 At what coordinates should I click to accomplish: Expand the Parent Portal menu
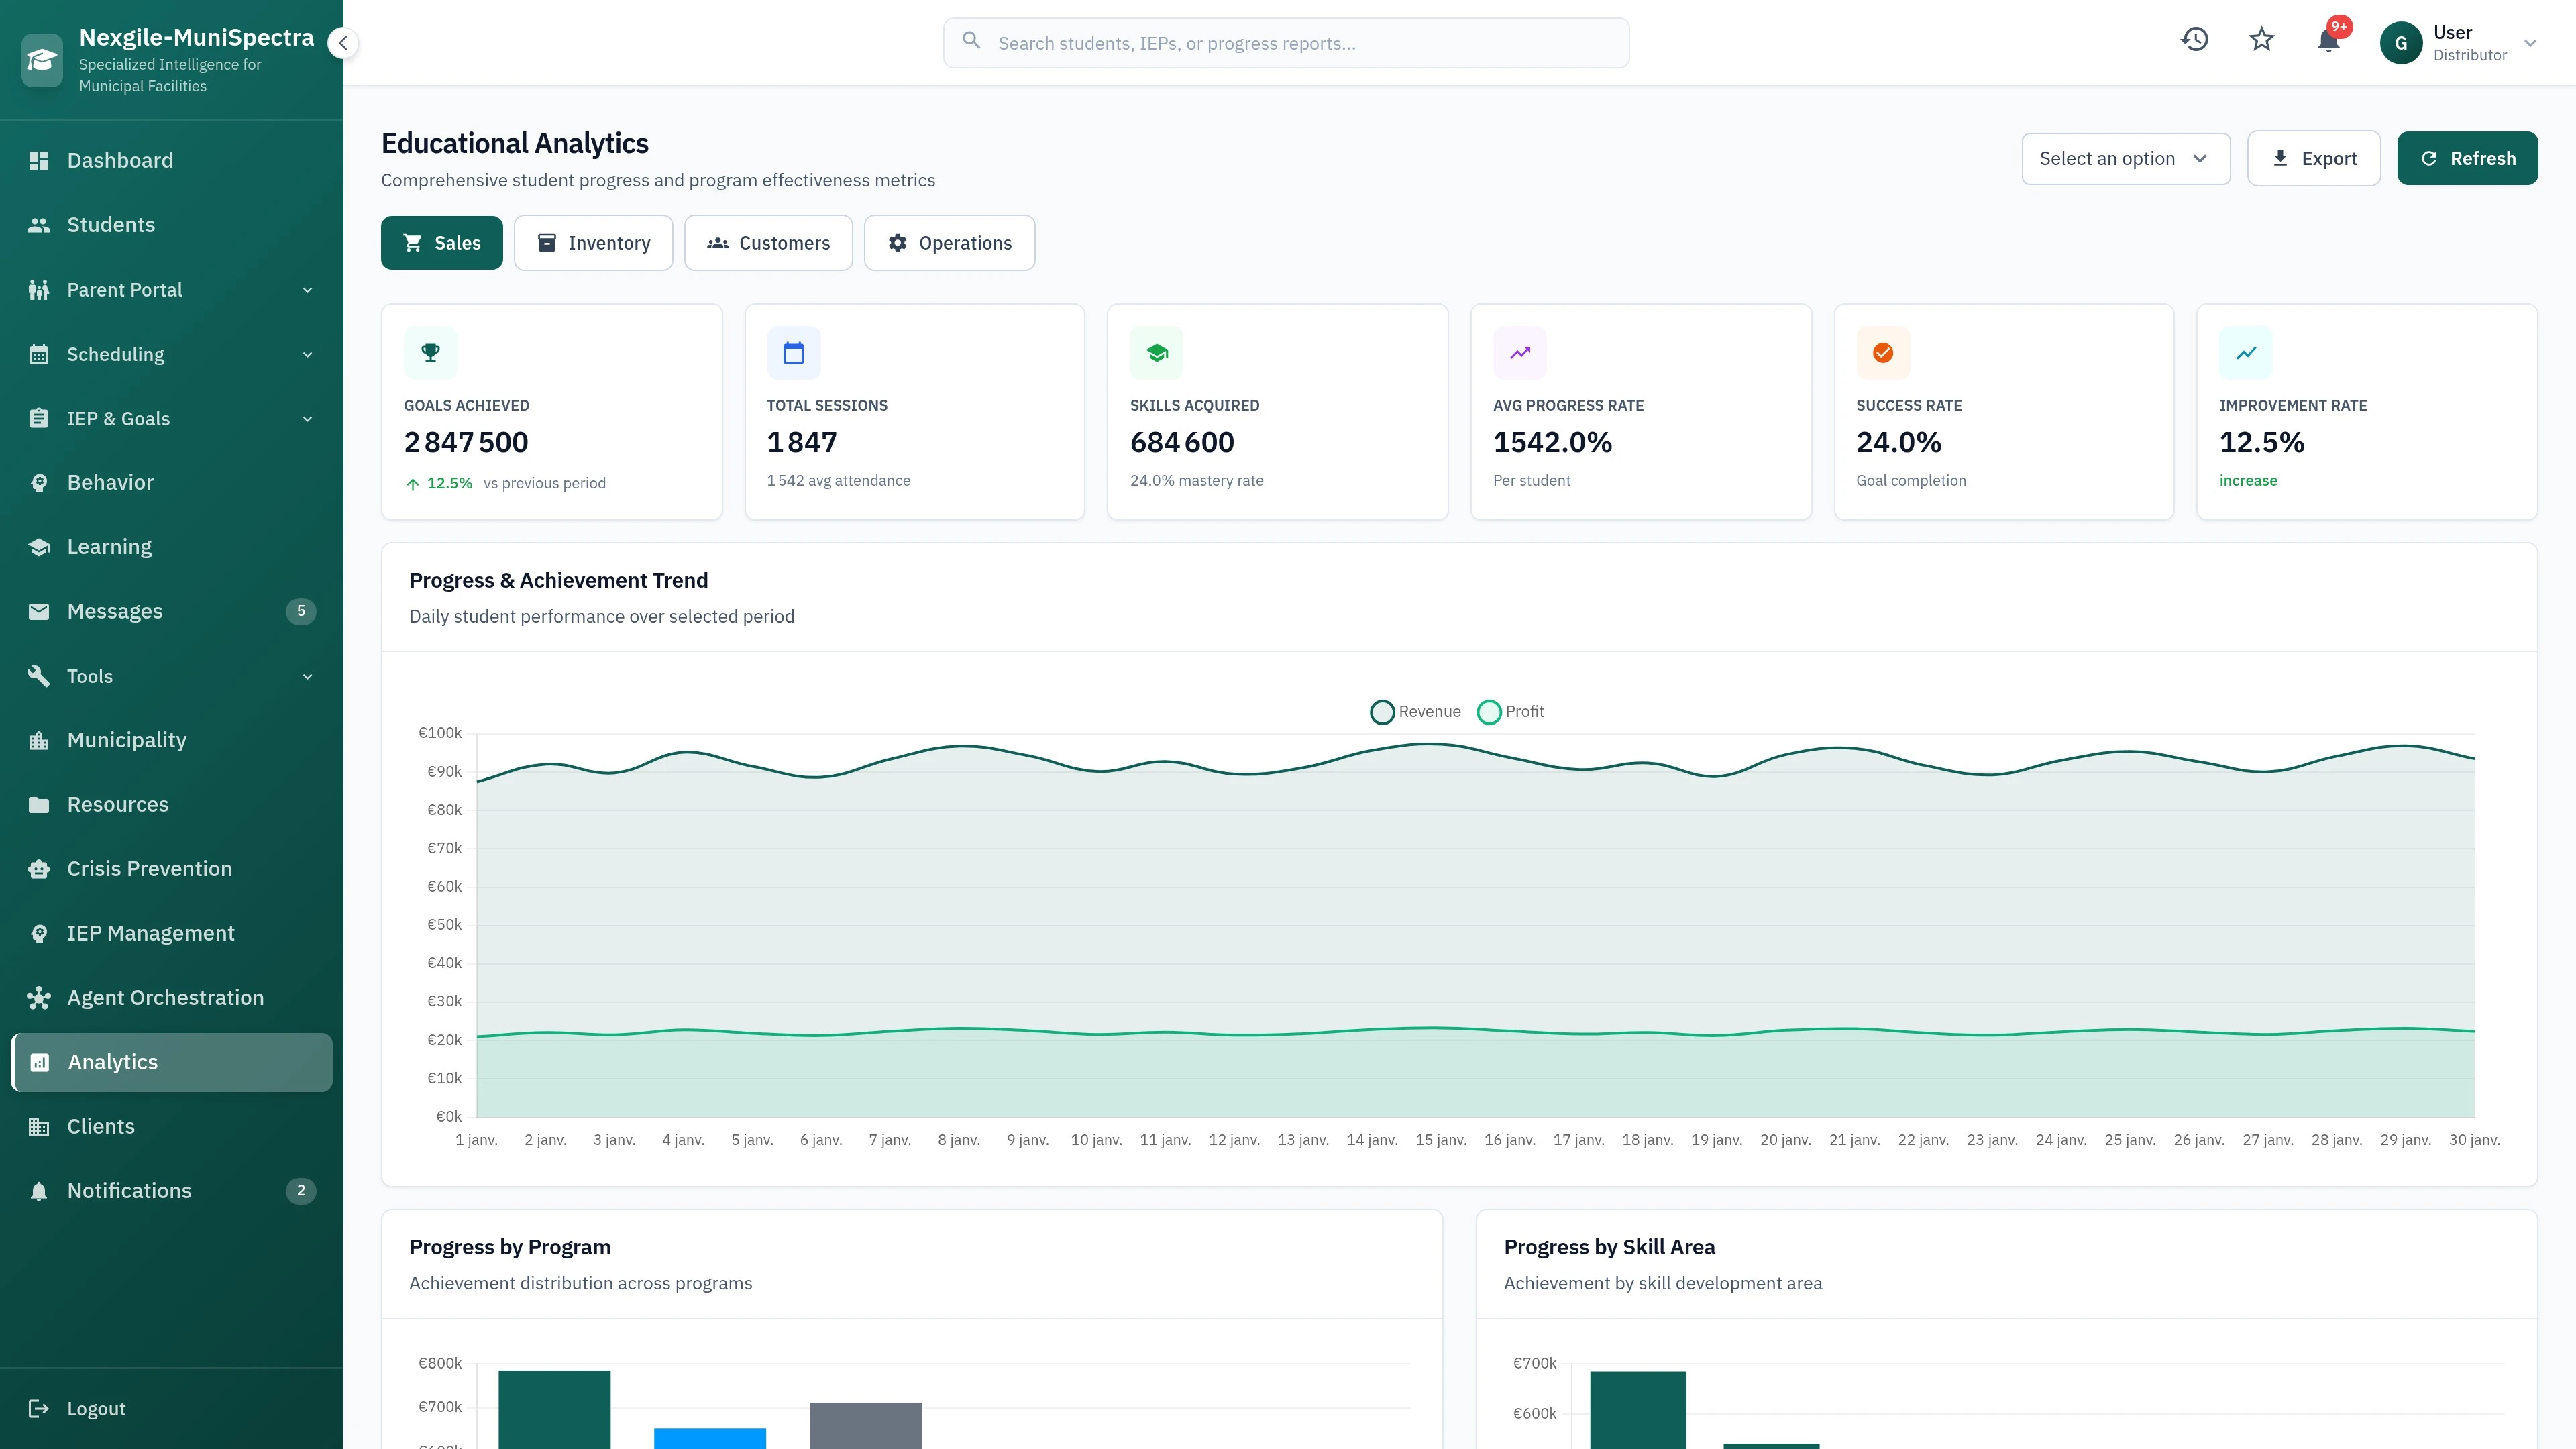307,289
